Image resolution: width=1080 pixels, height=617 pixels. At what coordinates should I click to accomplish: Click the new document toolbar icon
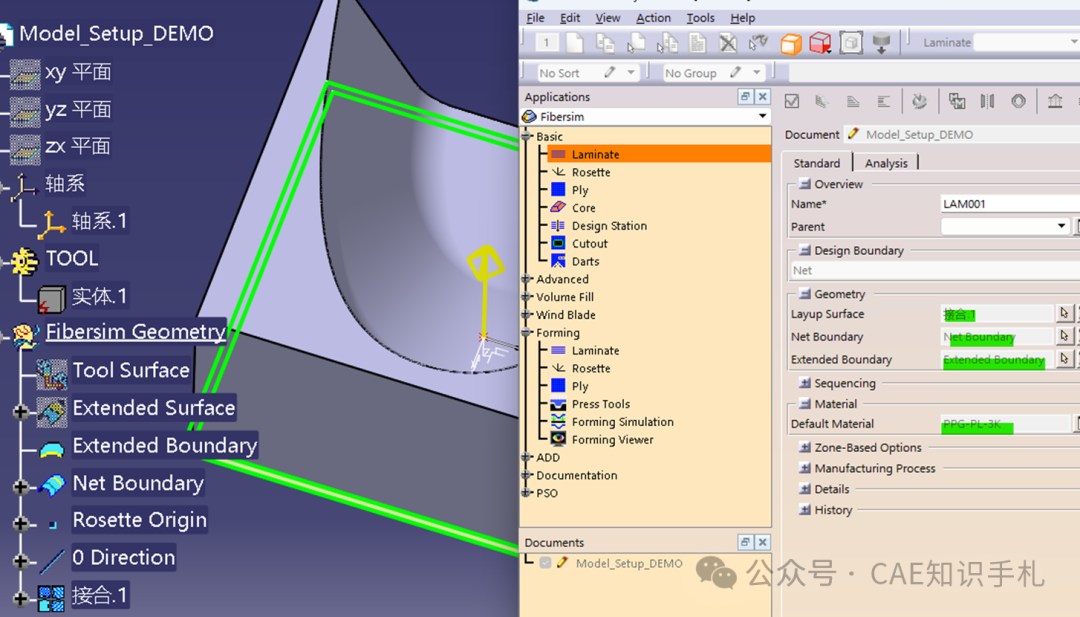click(574, 43)
